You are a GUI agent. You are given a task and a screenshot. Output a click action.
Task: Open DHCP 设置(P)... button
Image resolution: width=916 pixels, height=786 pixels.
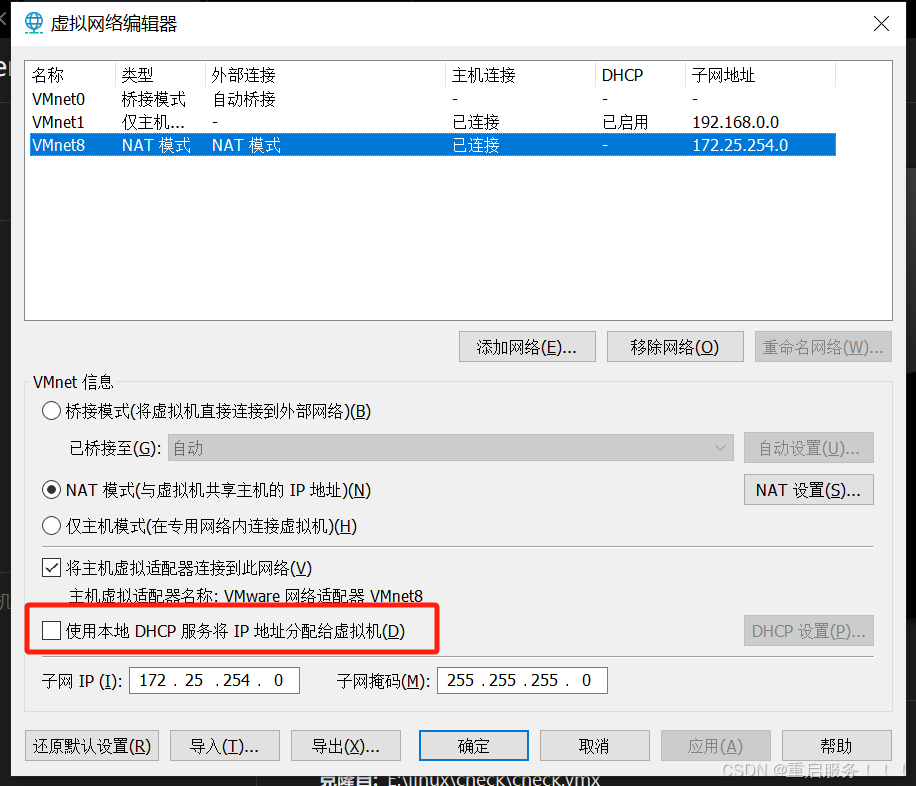click(x=809, y=631)
